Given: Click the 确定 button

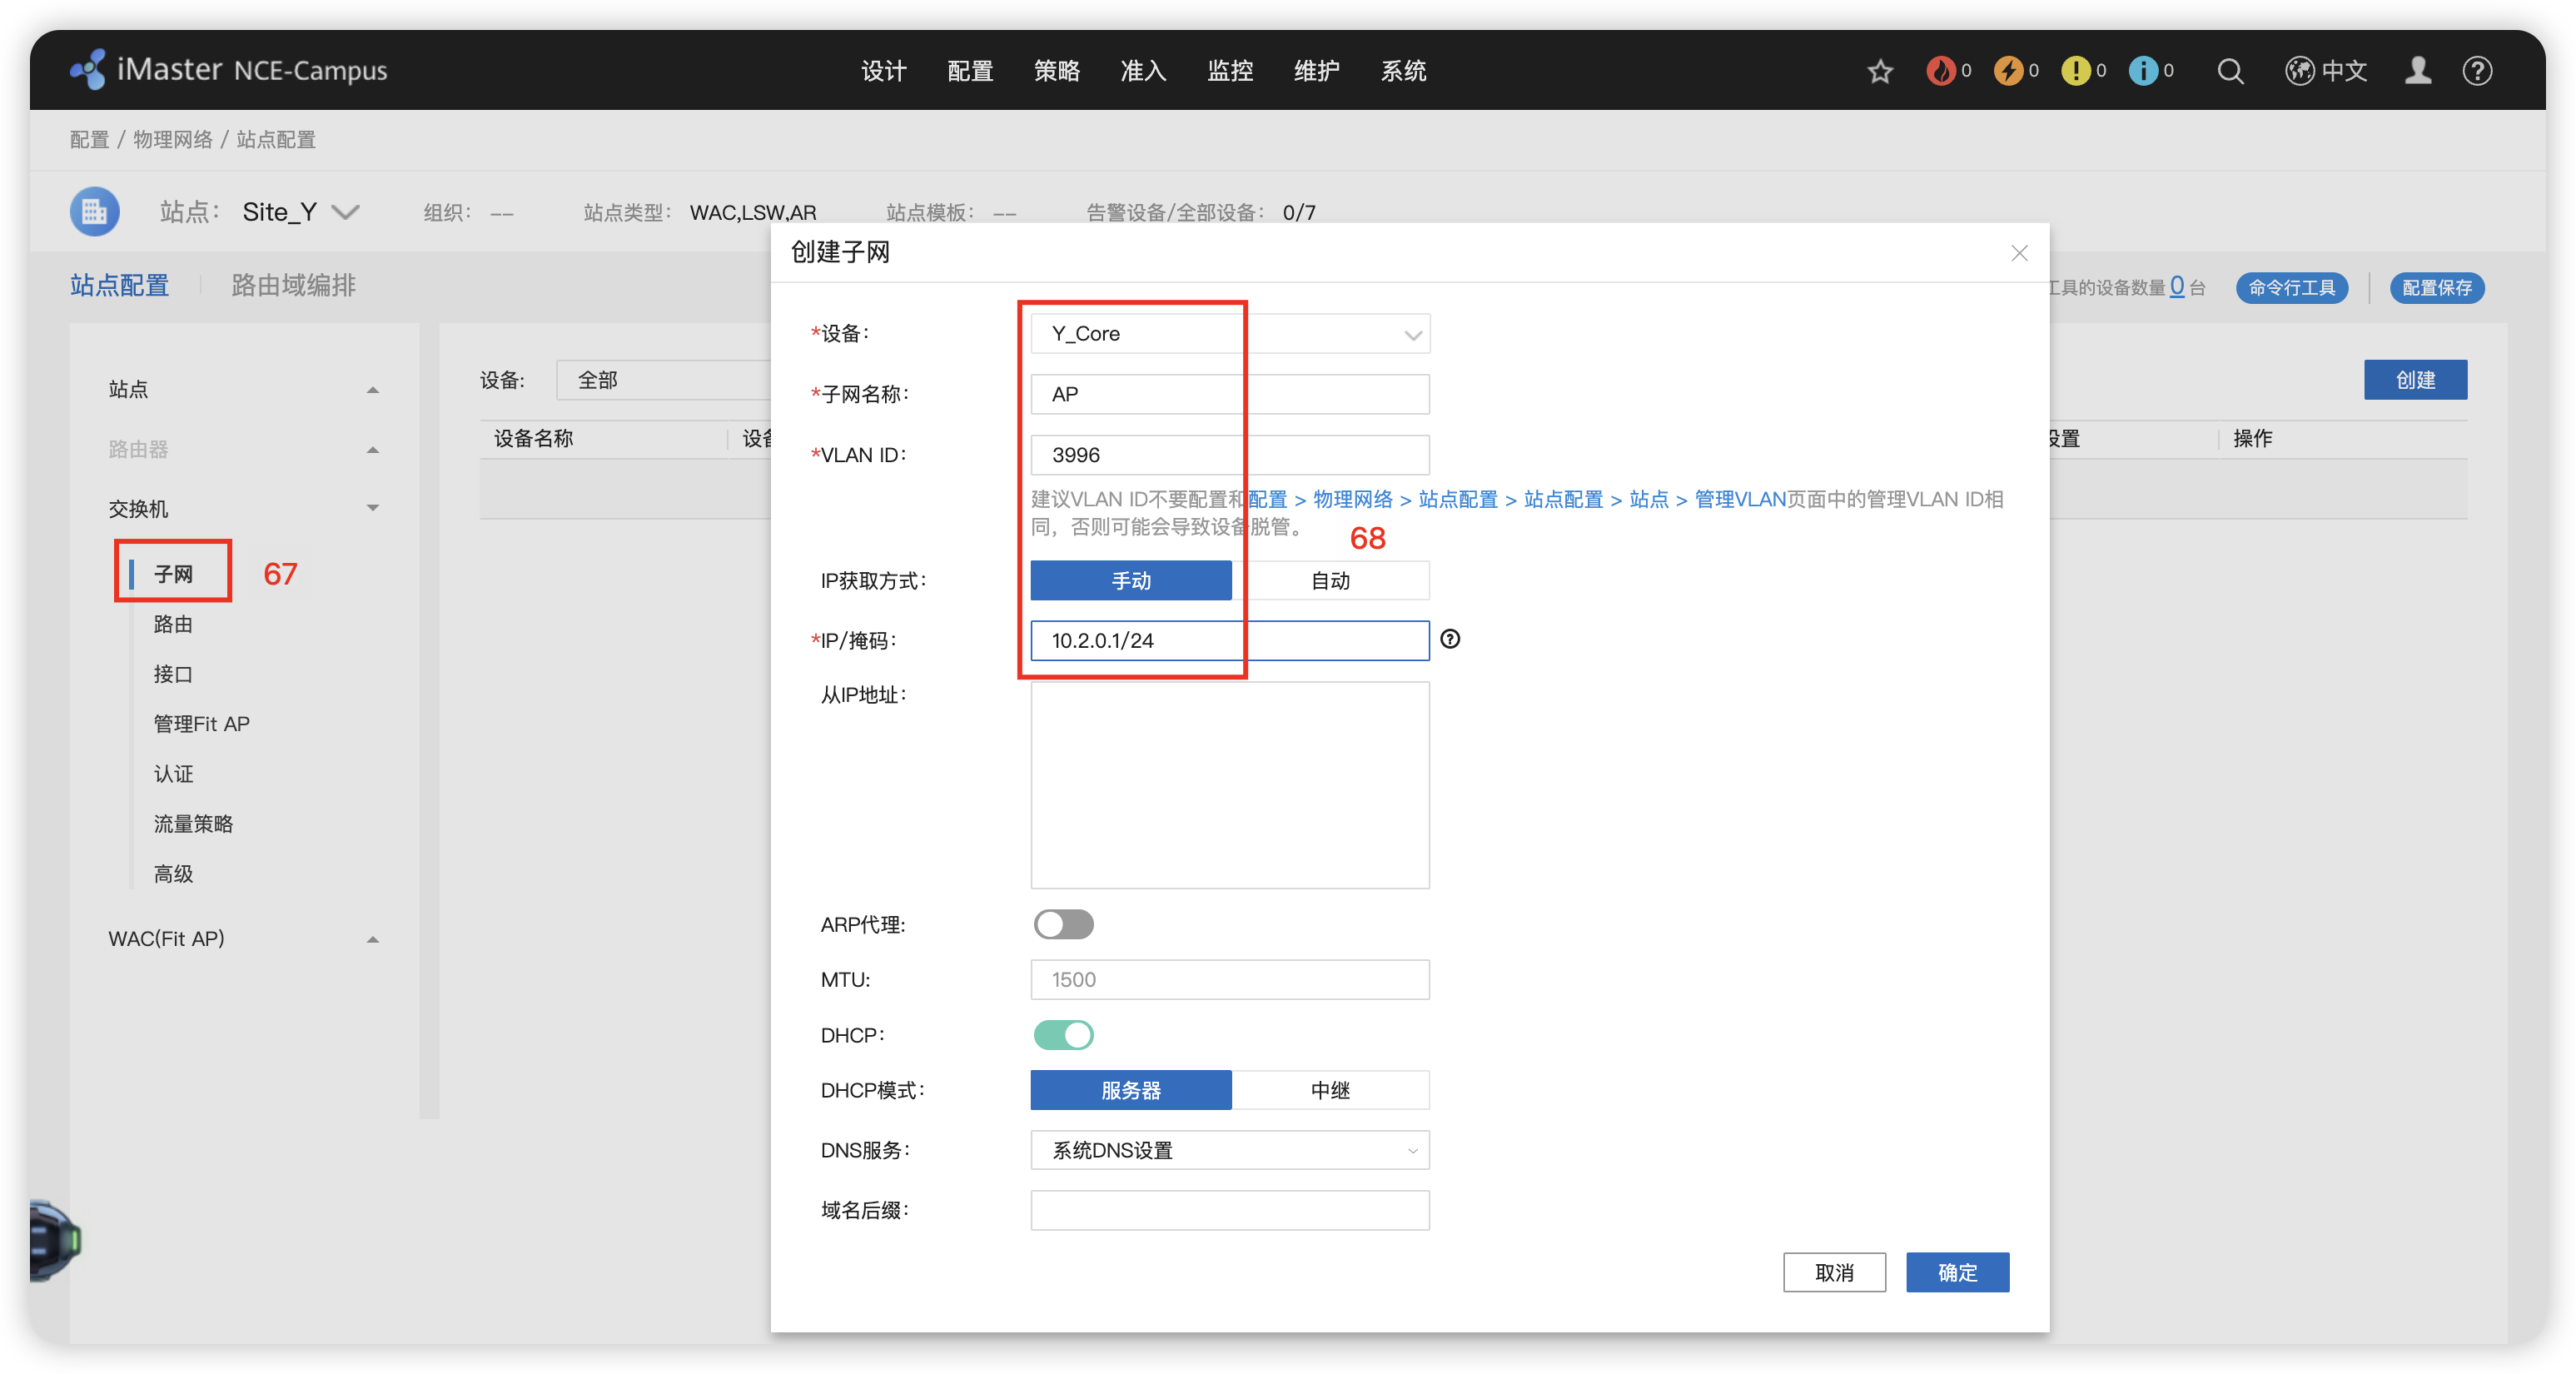Looking at the screenshot, I should 1957,1272.
